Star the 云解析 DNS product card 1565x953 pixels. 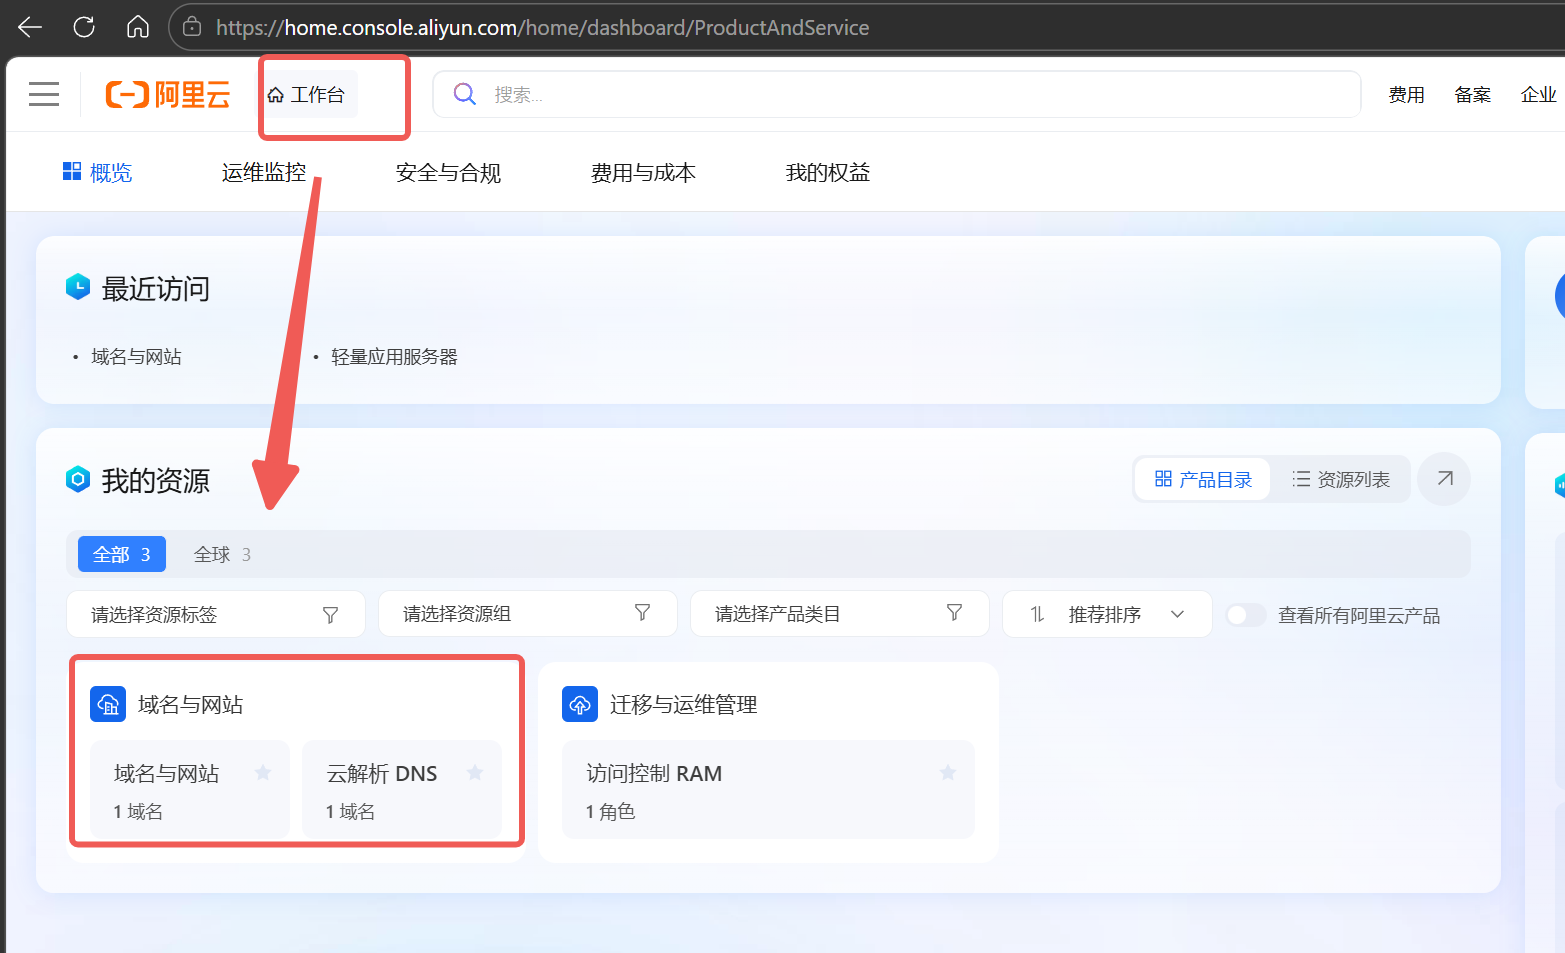475,772
